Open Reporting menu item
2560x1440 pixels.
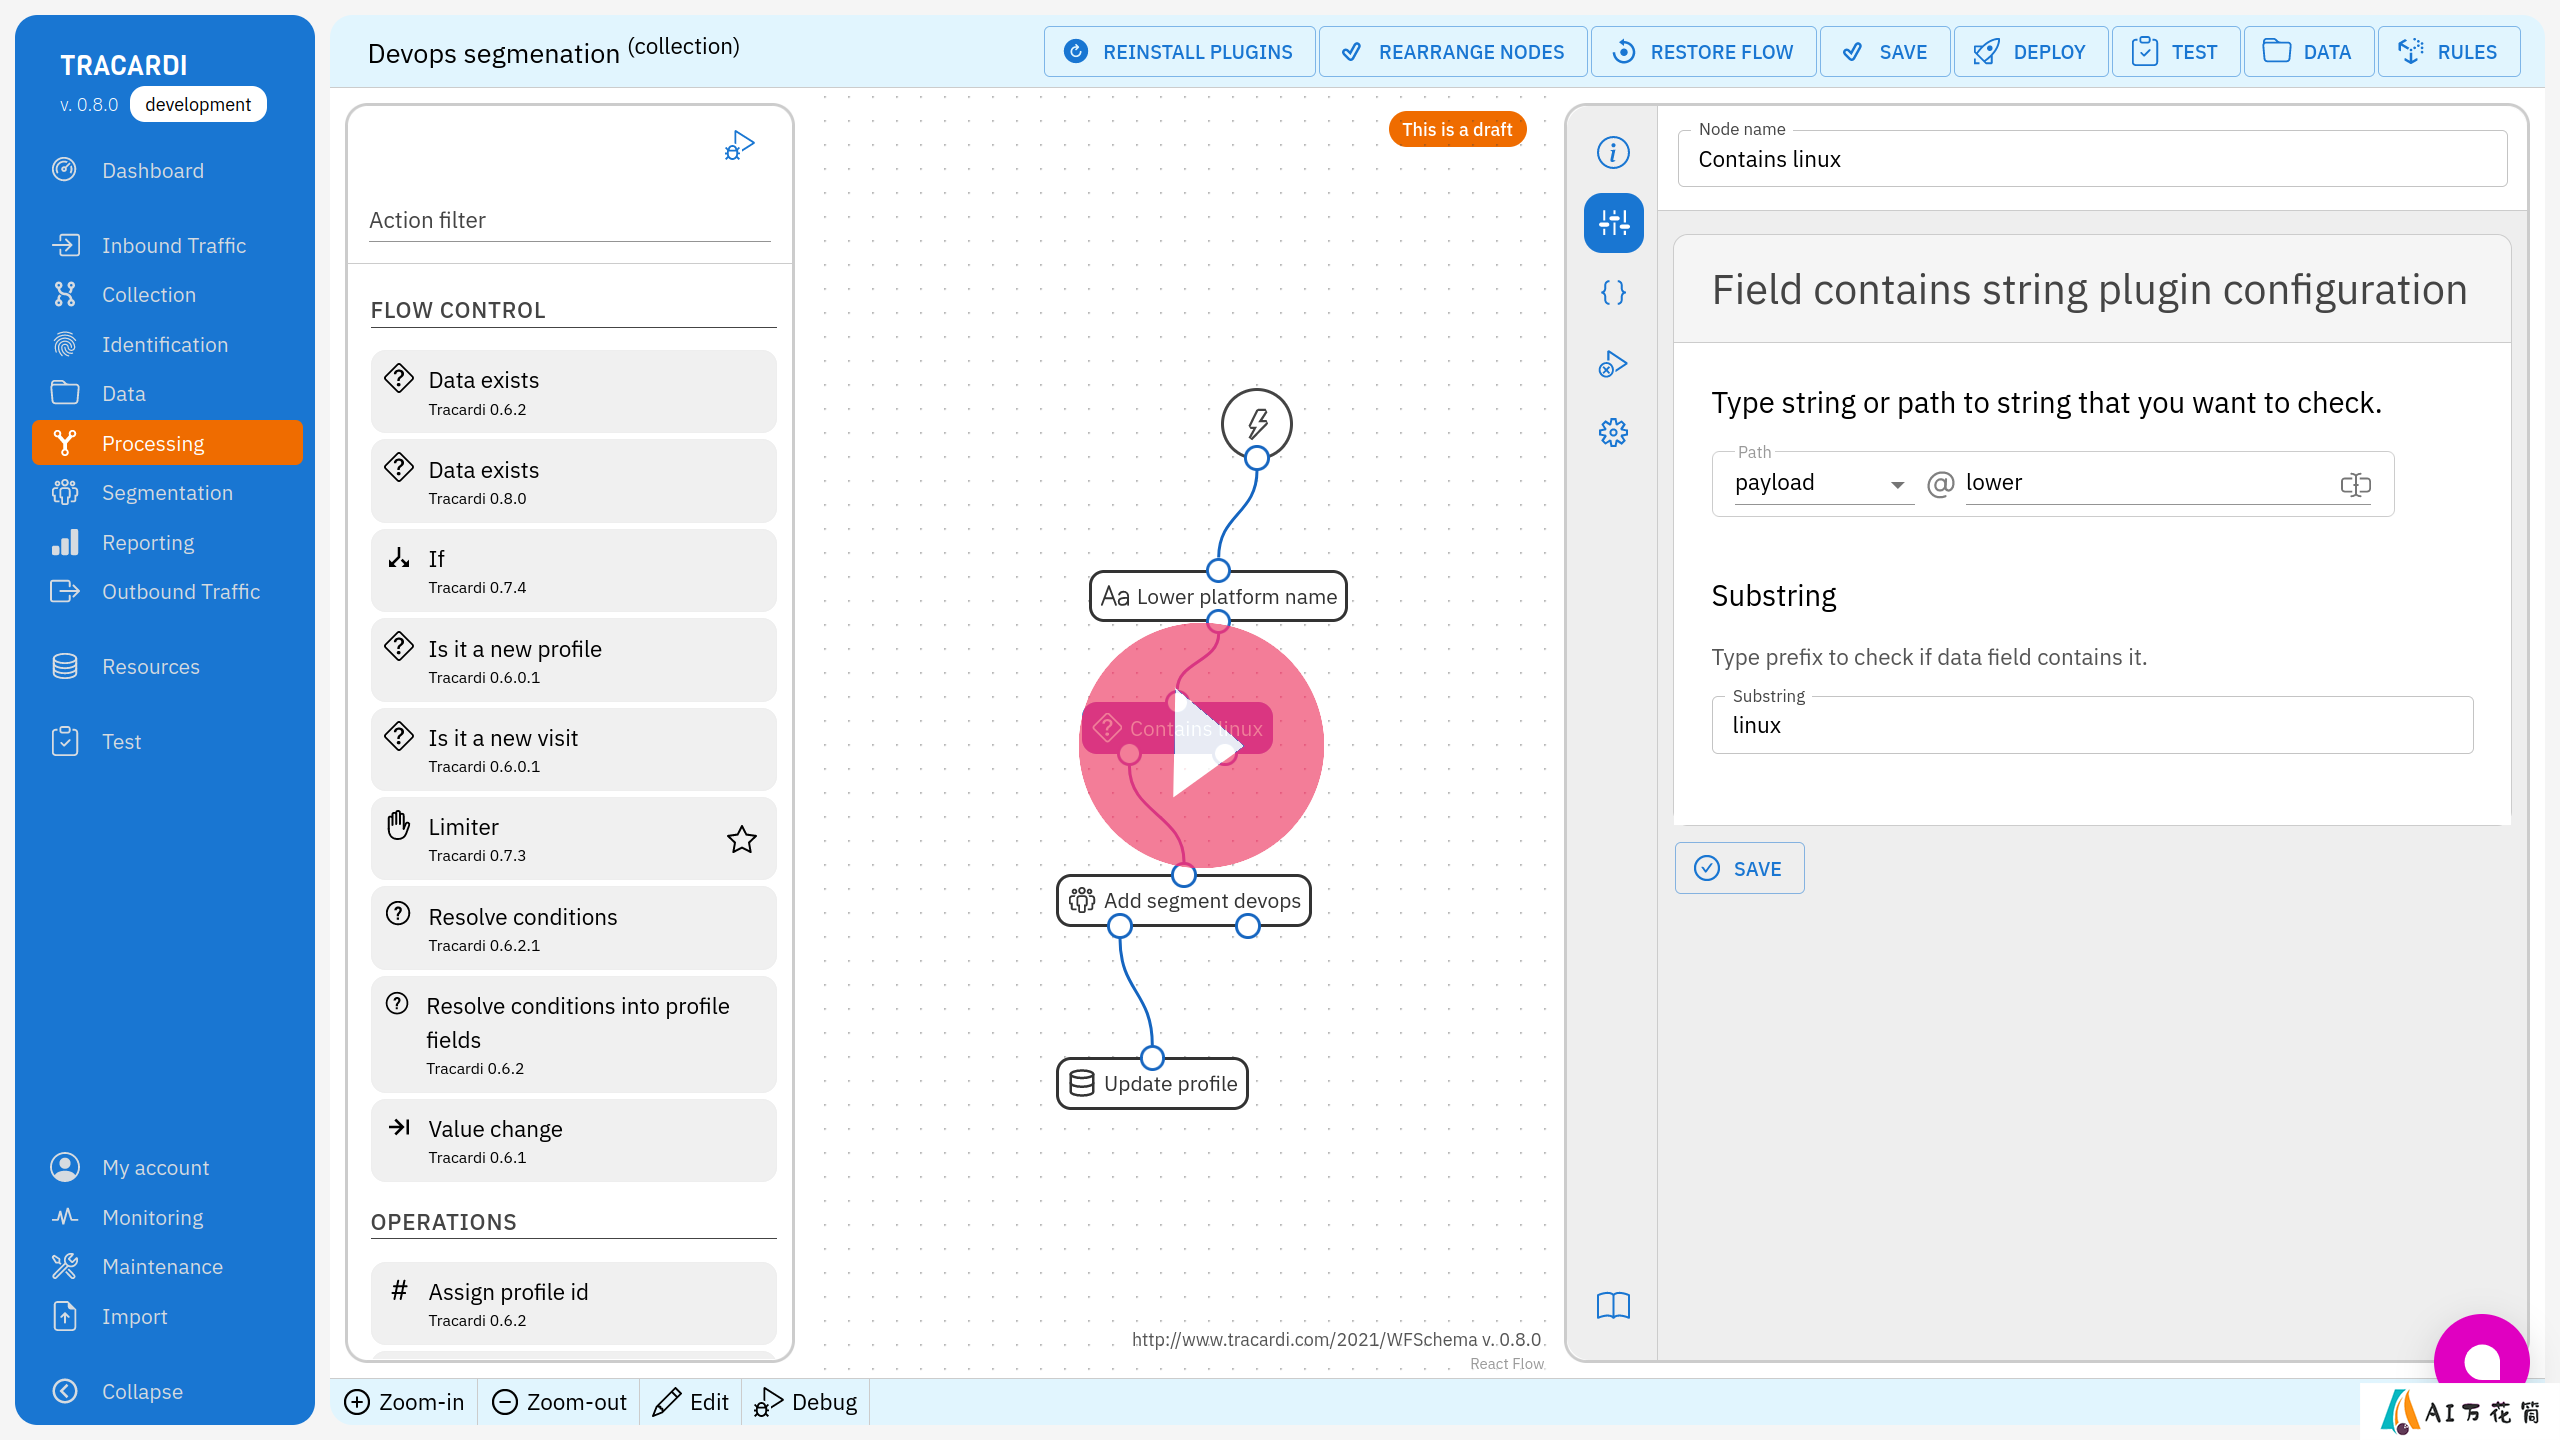167,543
